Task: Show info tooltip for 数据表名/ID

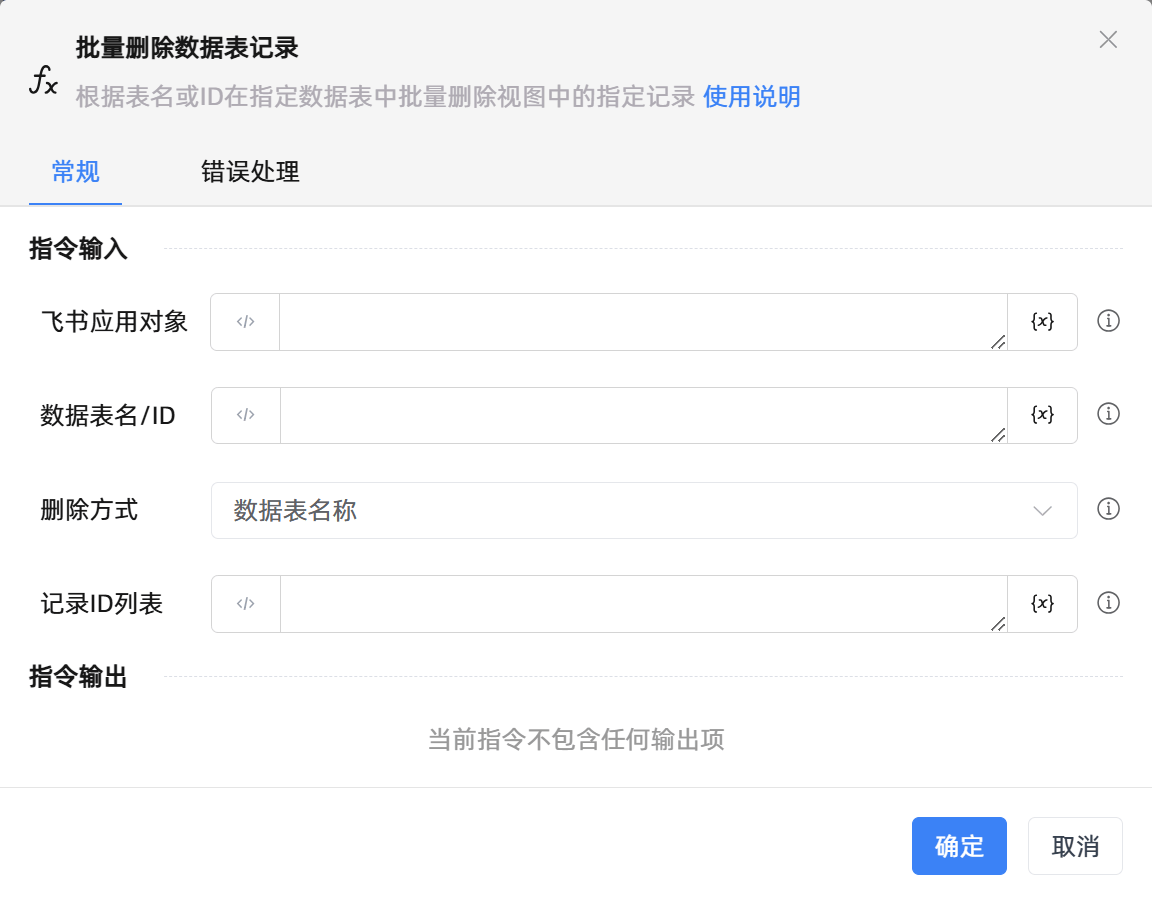Action: pyautogui.click(x=1108, y=414)
